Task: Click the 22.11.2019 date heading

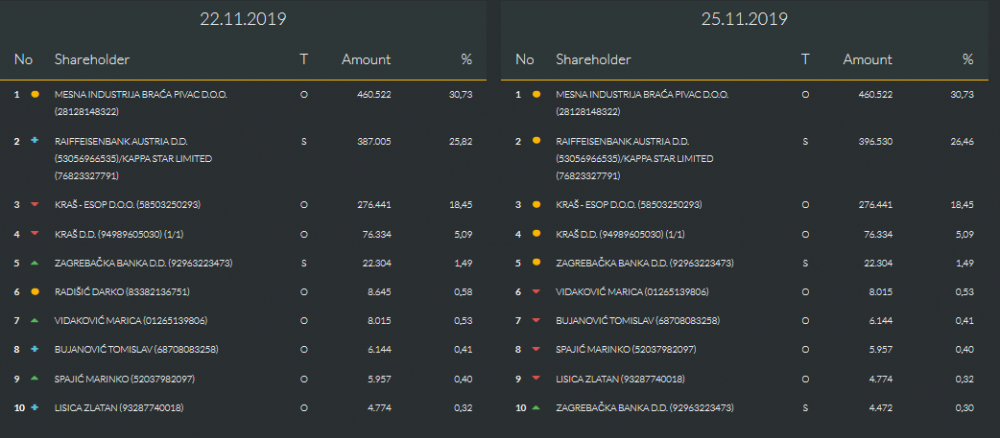Action: coord(243,19)
